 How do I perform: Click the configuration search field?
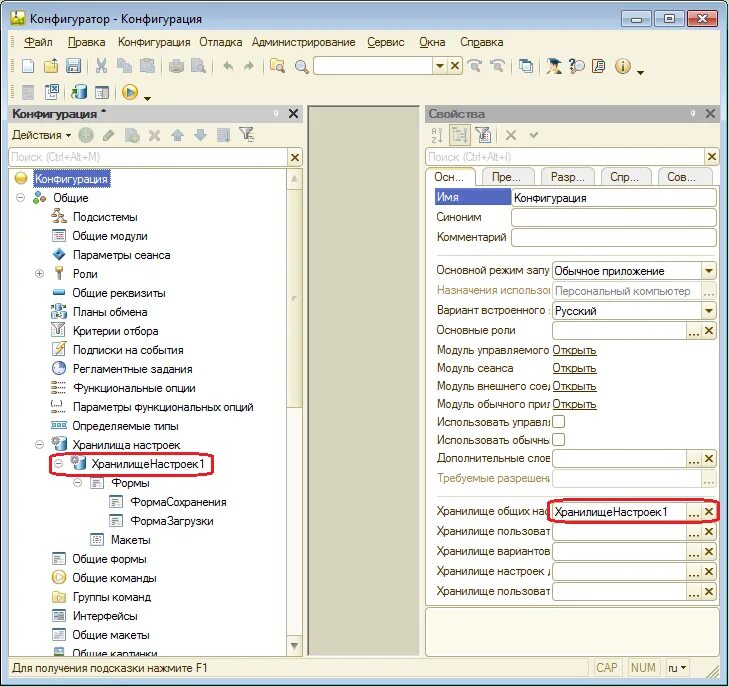148,157
